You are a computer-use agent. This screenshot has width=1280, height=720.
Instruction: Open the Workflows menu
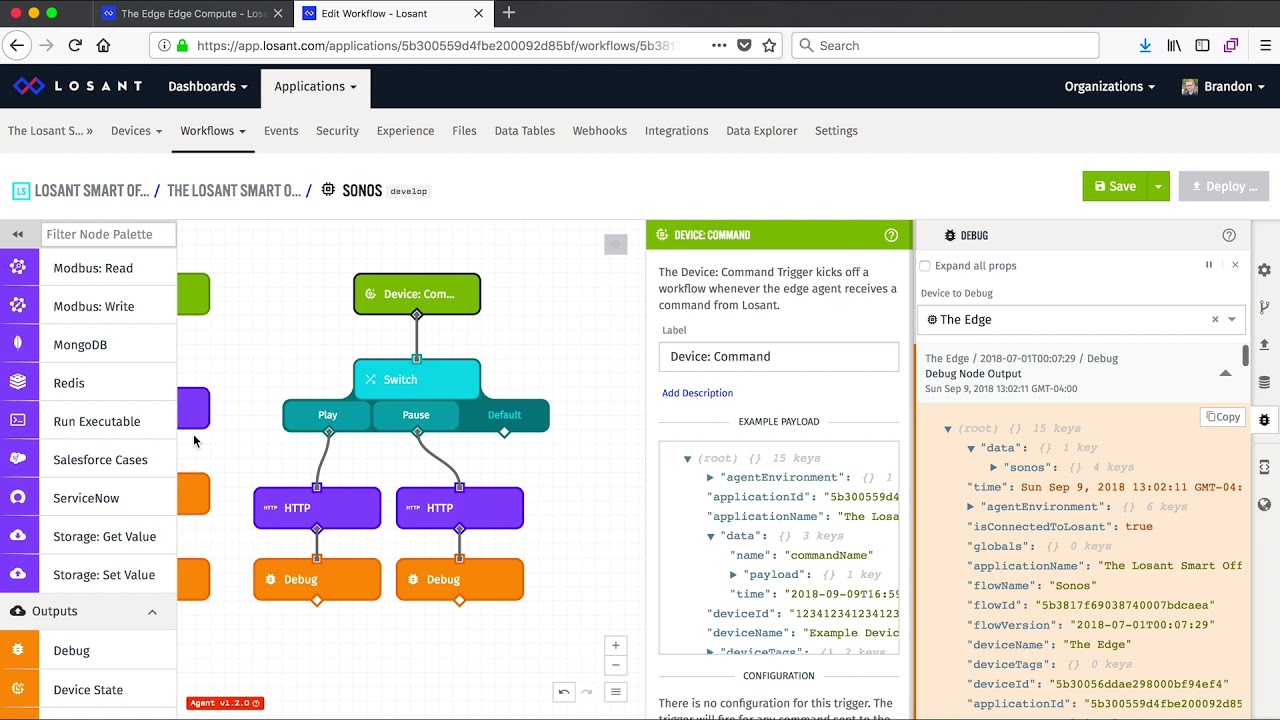[x=213, y=131]
